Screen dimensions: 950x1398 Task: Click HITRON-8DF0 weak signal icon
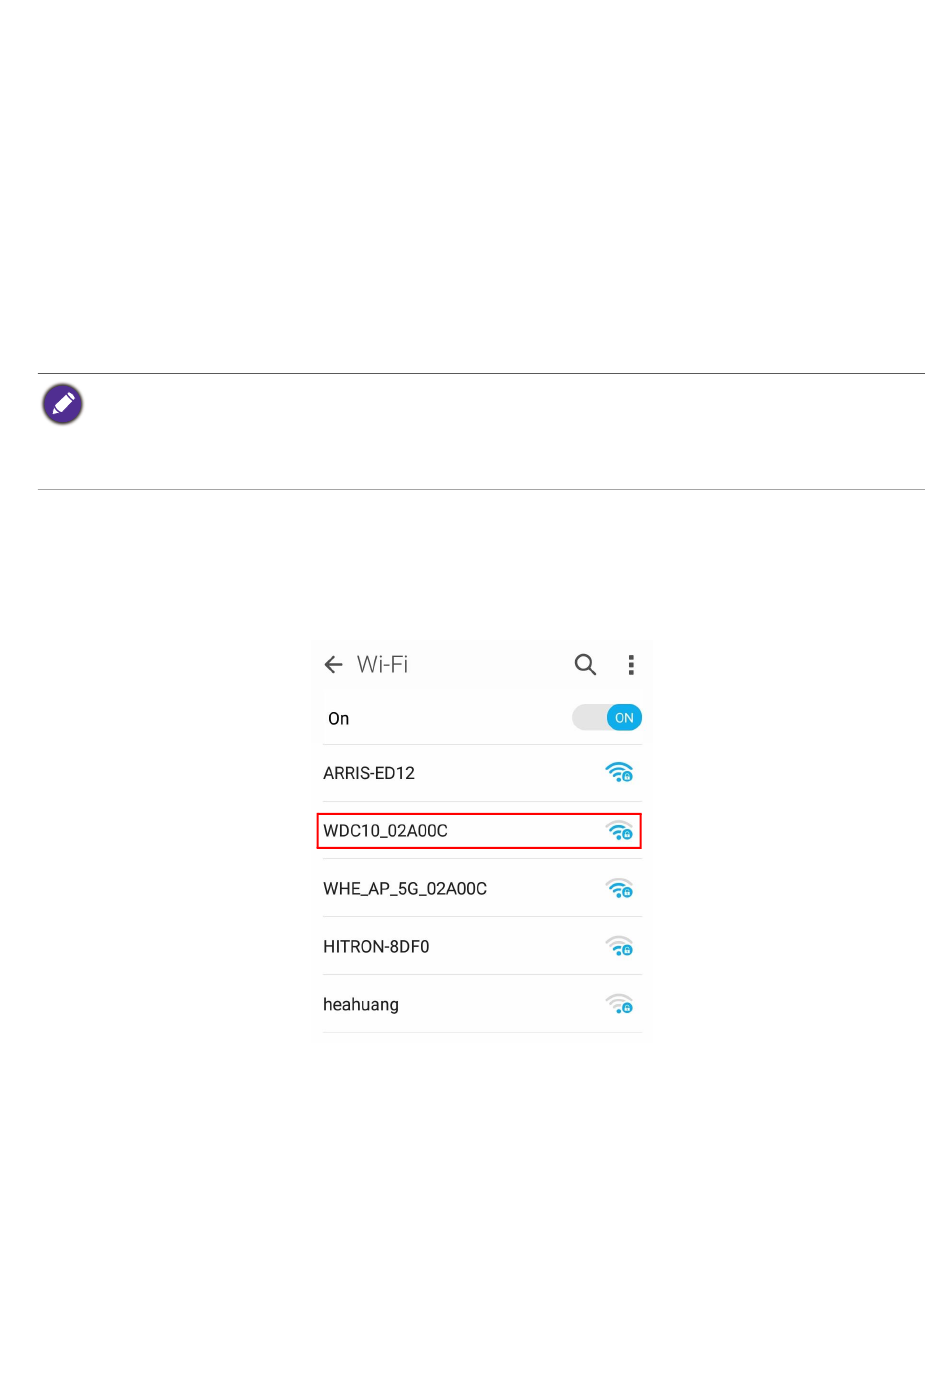tap(620, 946)
